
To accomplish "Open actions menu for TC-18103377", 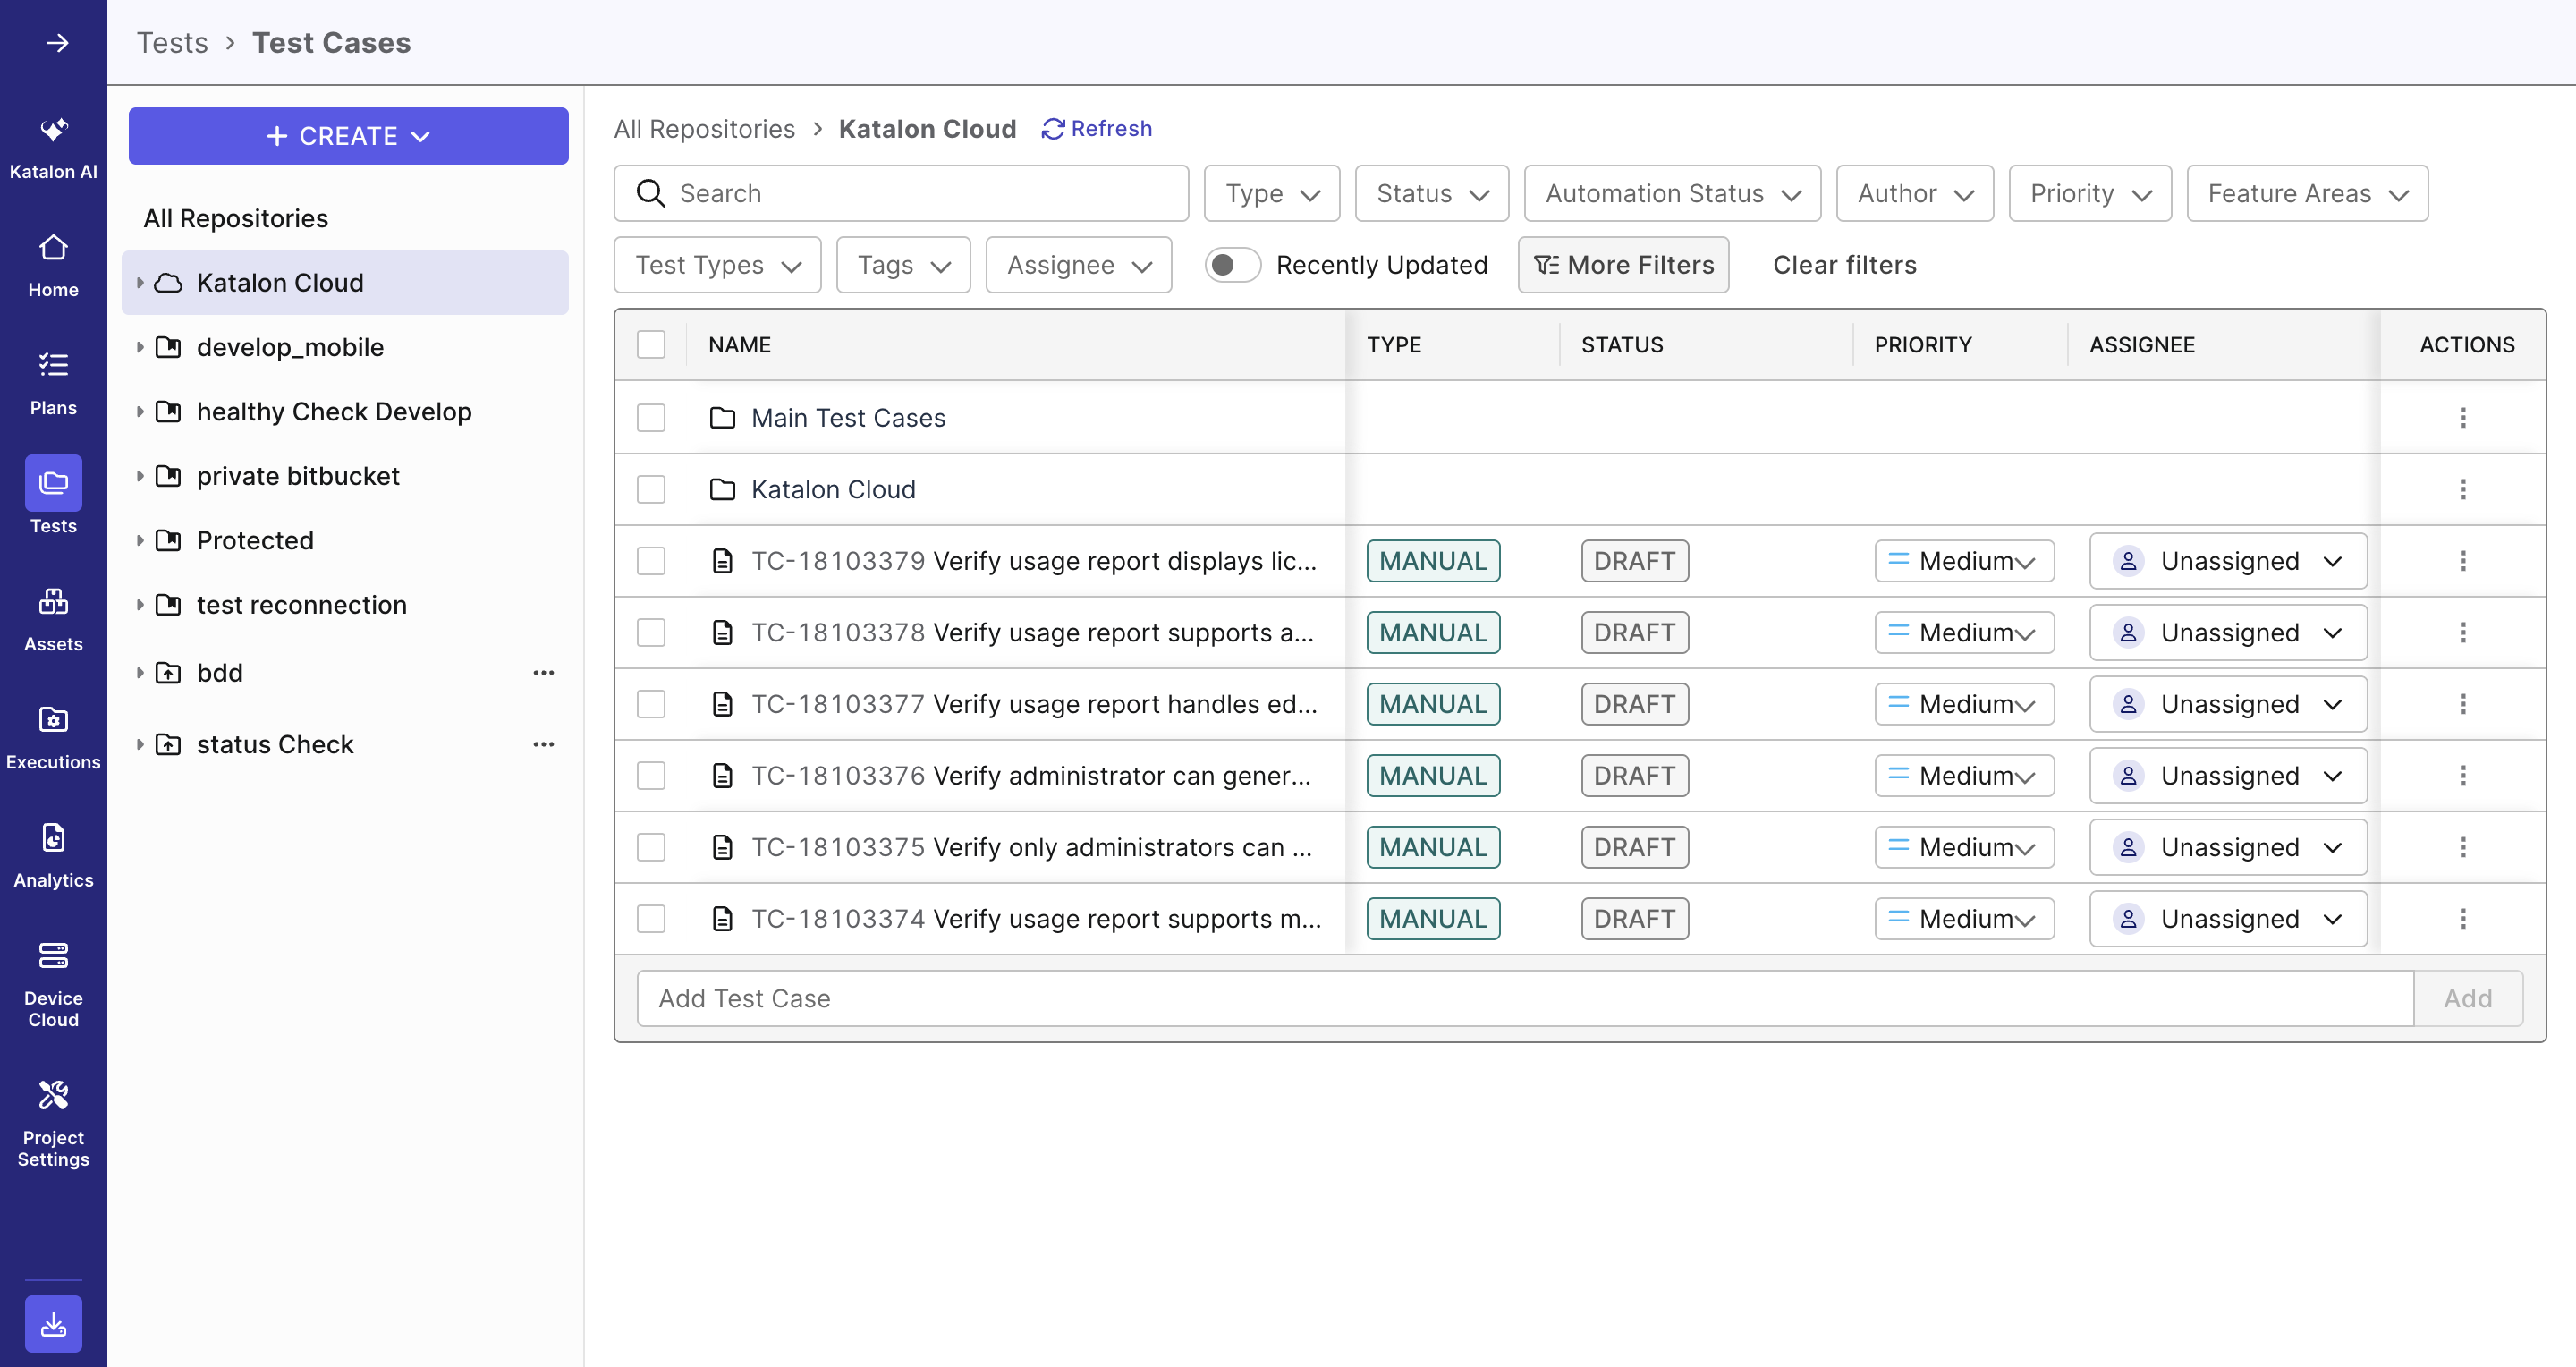I will point(2462,704).
